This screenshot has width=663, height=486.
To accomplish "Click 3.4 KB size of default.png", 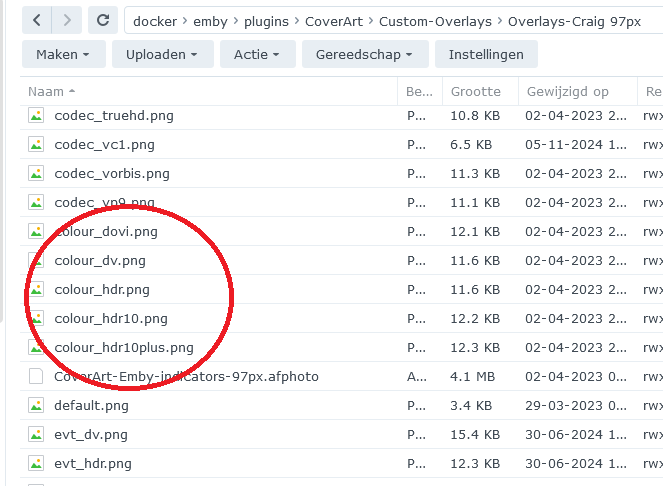I will pos(471,405).
